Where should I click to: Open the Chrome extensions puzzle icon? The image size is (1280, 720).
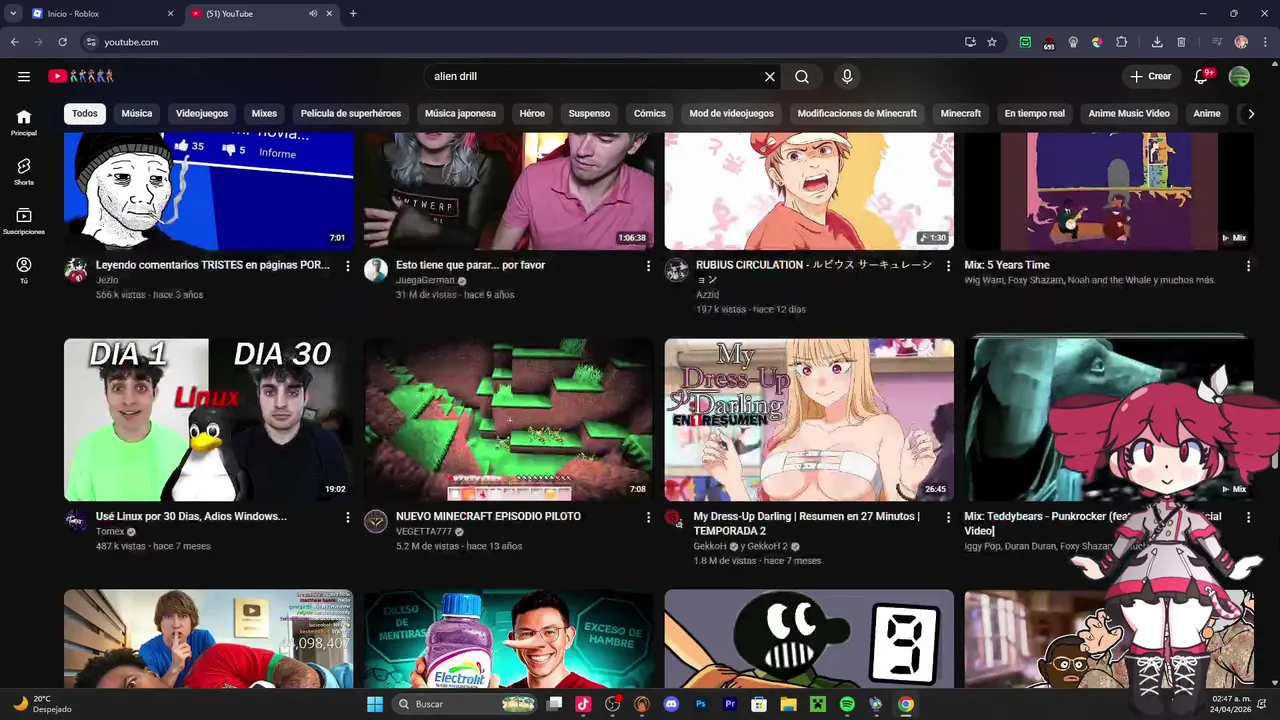(1121, 42)
